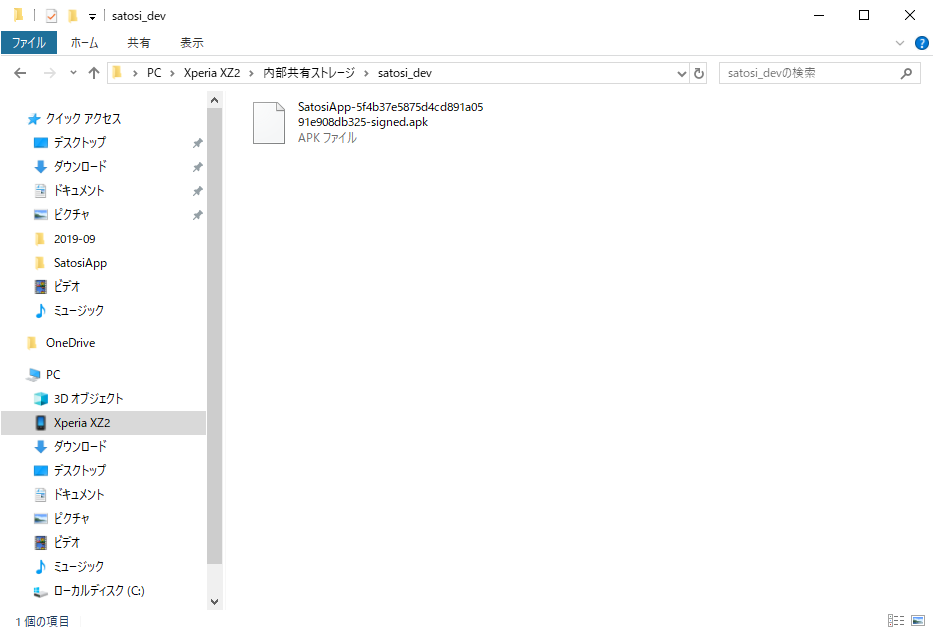Click the navigation pane scroll down arrow

pos(214,602)
